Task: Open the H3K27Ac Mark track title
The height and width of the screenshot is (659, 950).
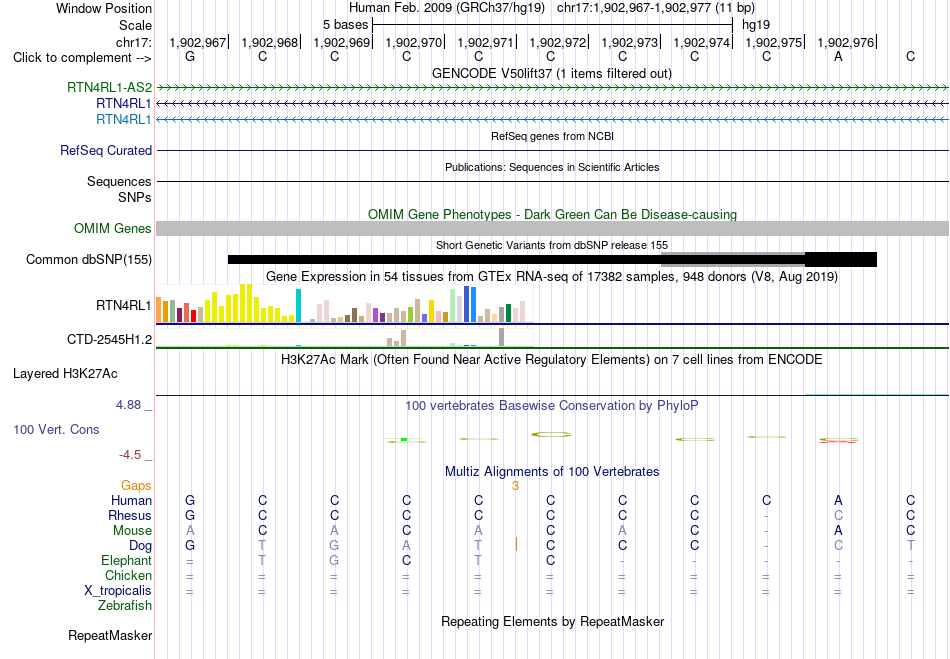Action: pos(552,360)
